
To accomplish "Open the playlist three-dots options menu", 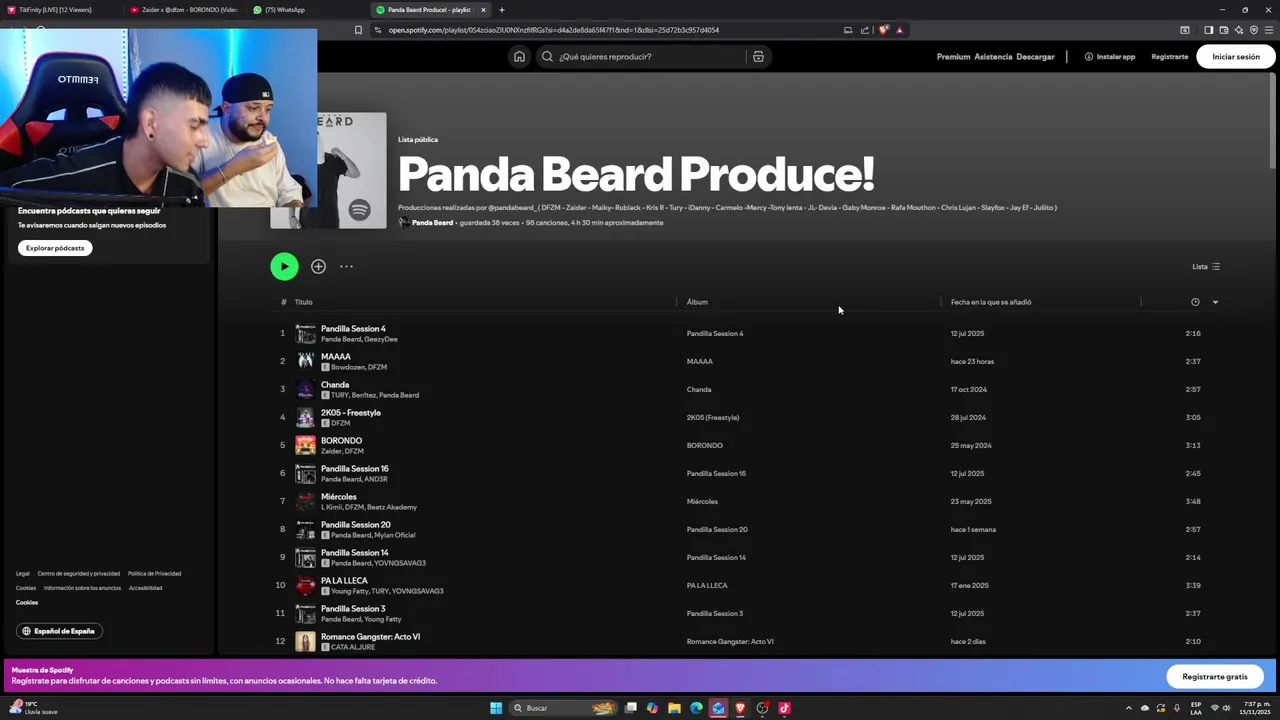I will (346, 266).
